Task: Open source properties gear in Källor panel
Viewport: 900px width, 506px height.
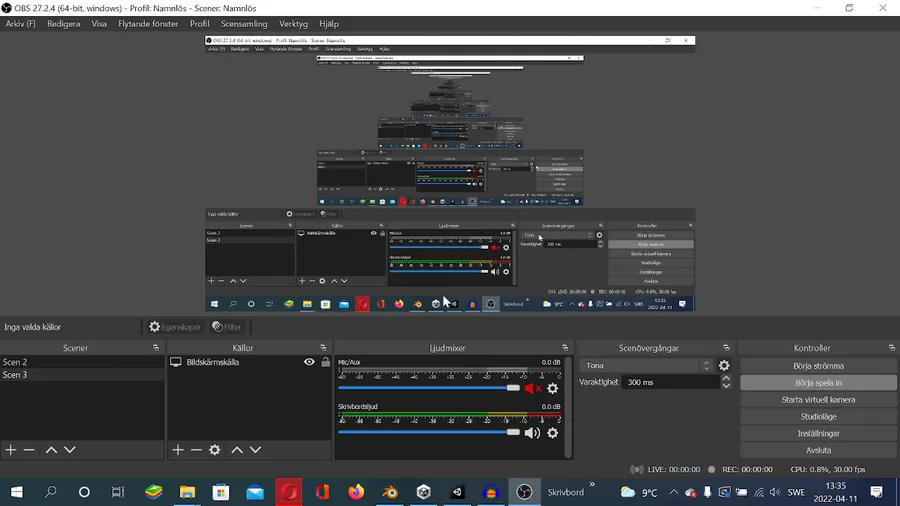Action: [215, 450]
